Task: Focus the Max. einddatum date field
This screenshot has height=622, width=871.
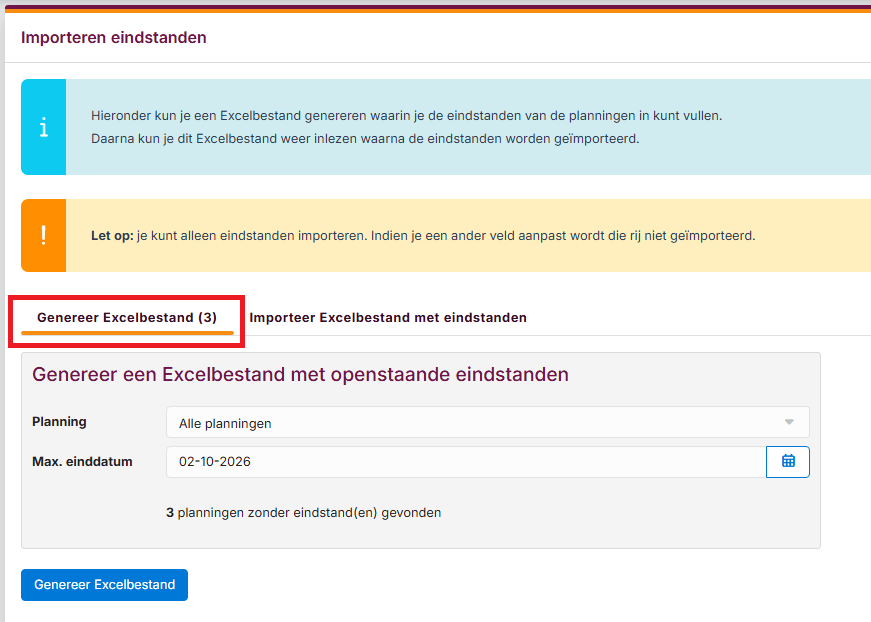Action: [466, 462]
